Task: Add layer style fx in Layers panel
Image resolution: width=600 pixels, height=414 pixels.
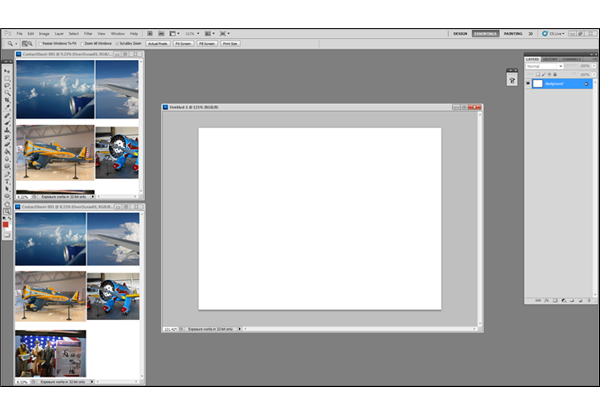Action: click(x=547, y=300)
